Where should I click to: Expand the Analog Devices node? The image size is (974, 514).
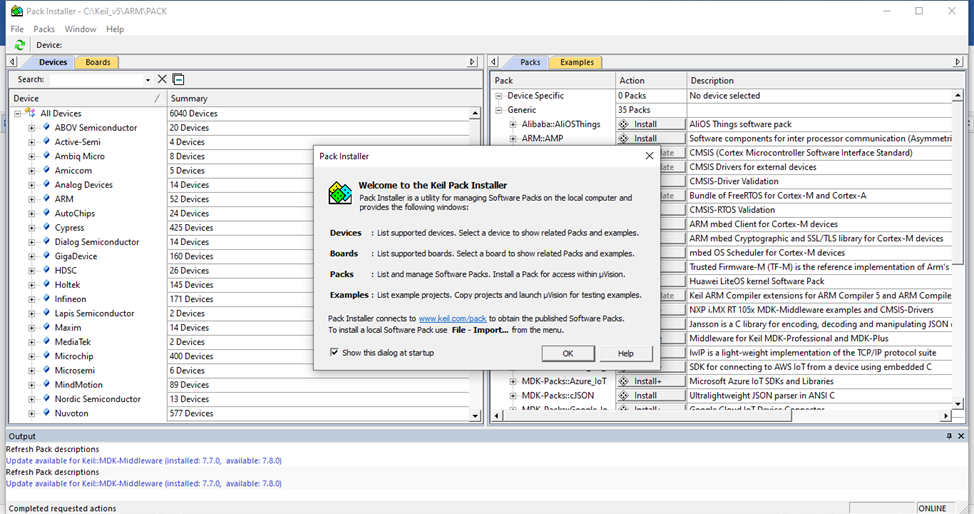[x=31, y=185]
